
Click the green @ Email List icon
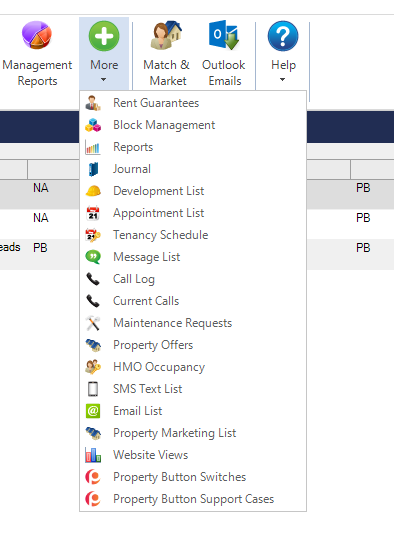click(93, 411)
